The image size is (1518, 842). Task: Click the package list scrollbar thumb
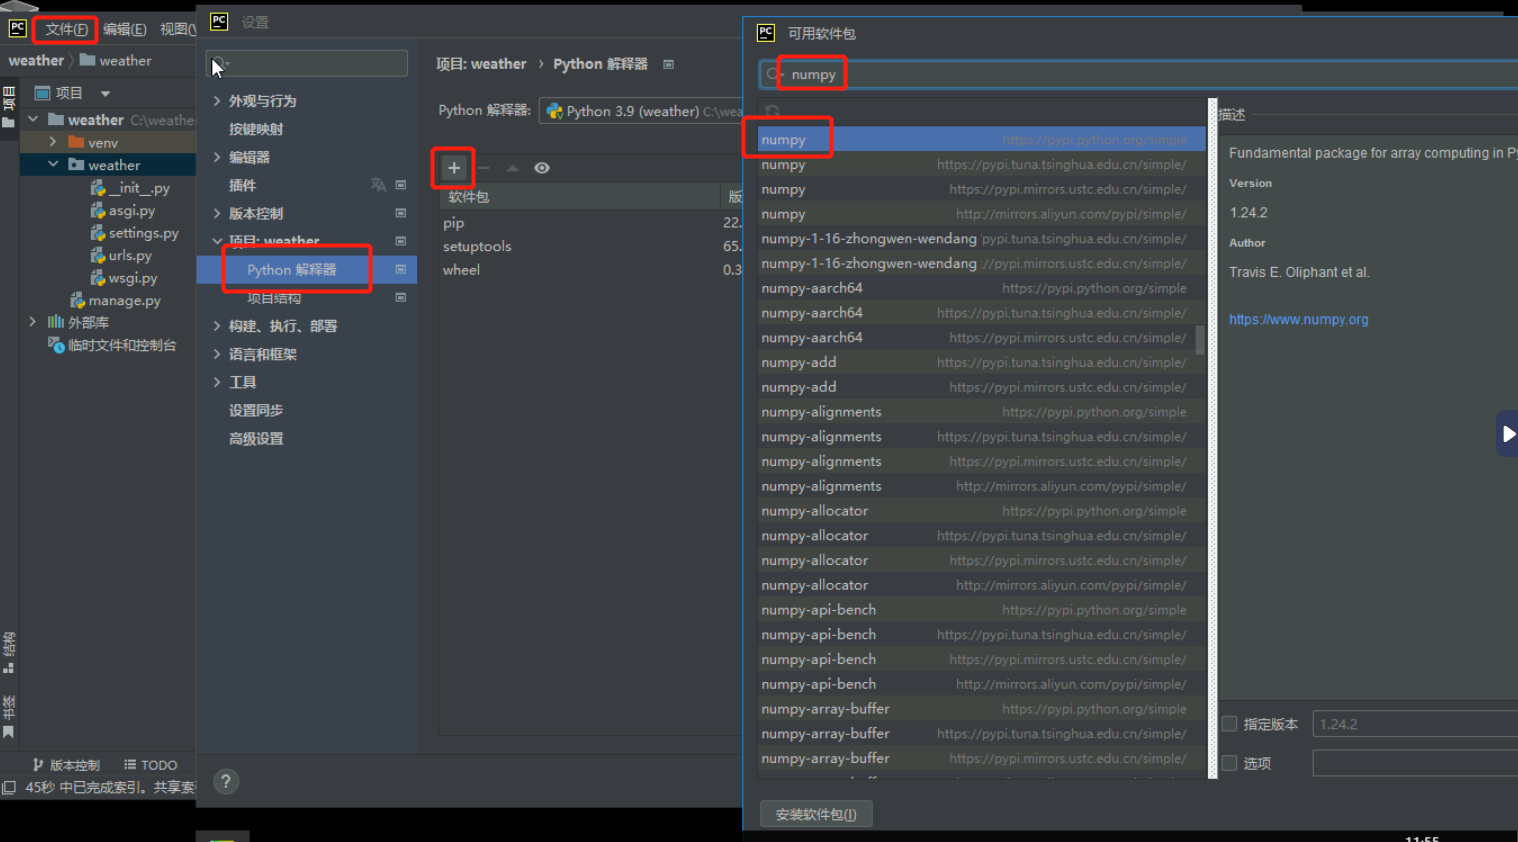[x=1200, y=340]
